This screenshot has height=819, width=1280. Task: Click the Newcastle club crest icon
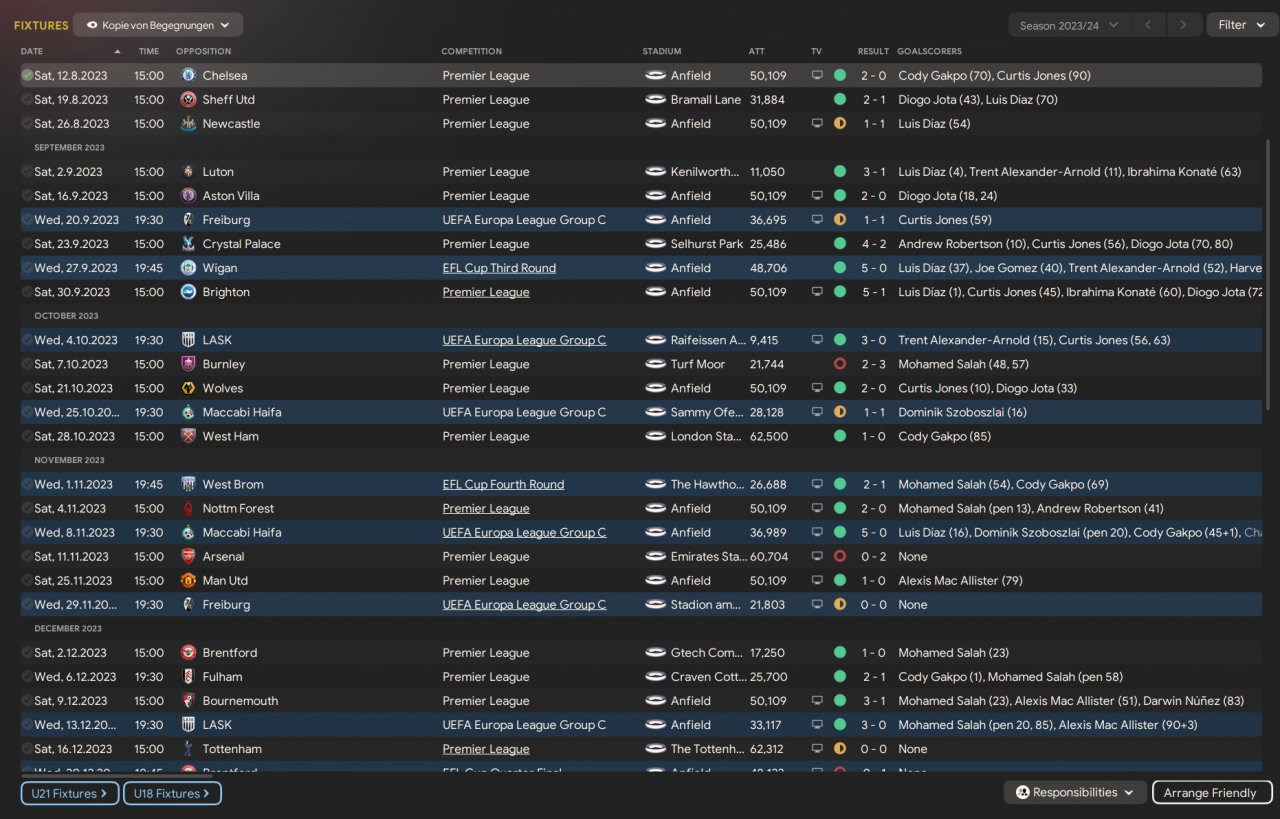pyautogui.click(x=188, y=123)
